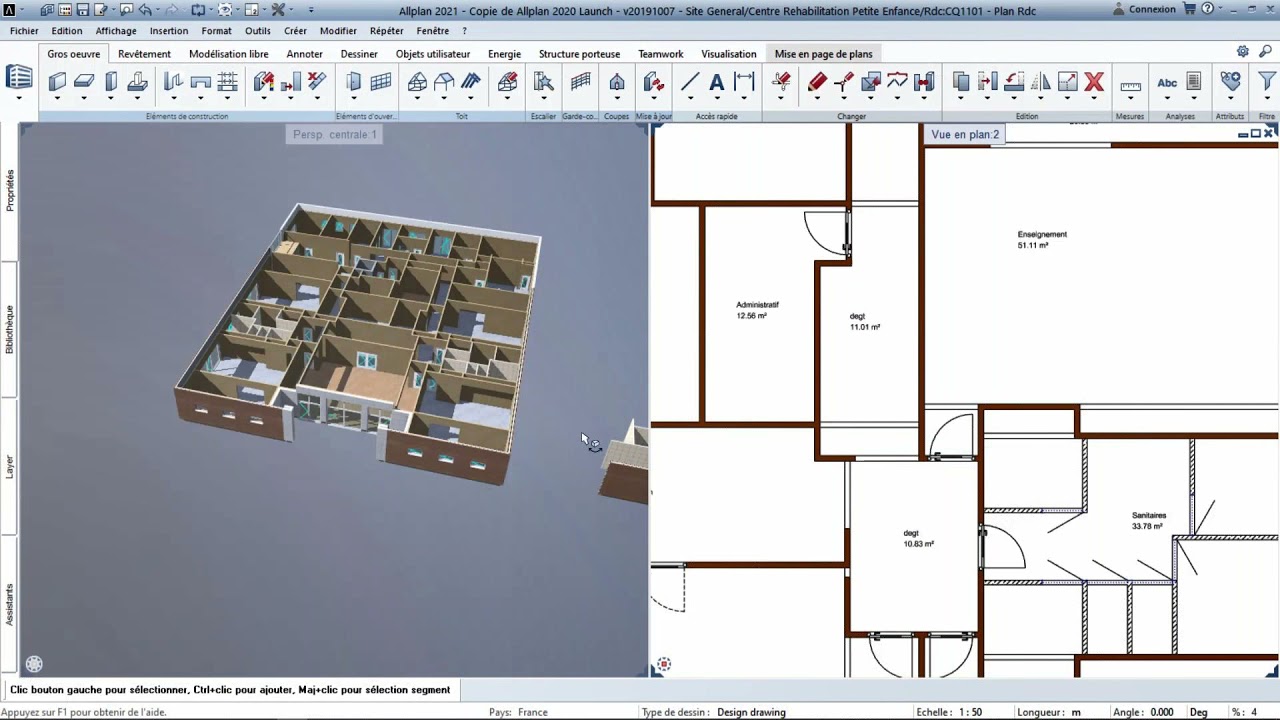Click the shopping cart icon in title bar
1280x720 pixels.
(1189, 9)
